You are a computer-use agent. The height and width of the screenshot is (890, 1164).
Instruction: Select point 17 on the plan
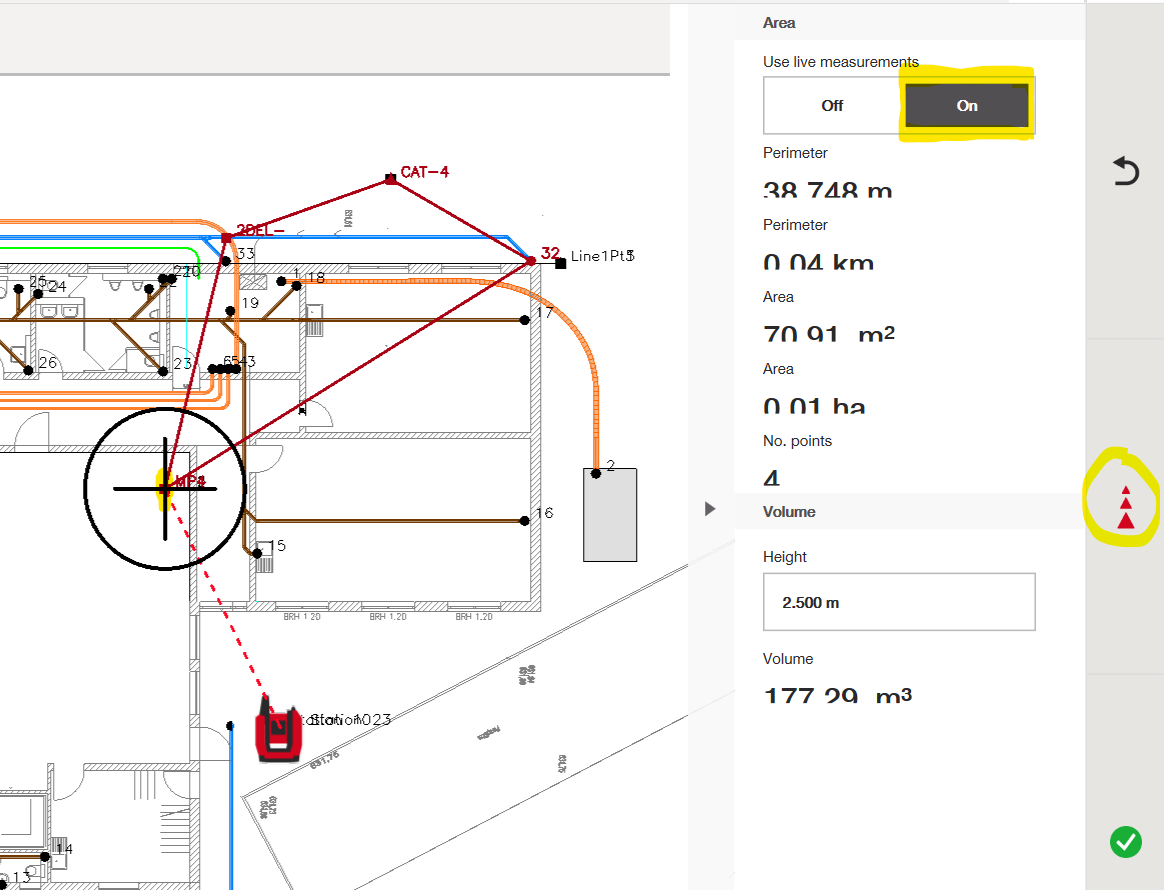point(524,320)
